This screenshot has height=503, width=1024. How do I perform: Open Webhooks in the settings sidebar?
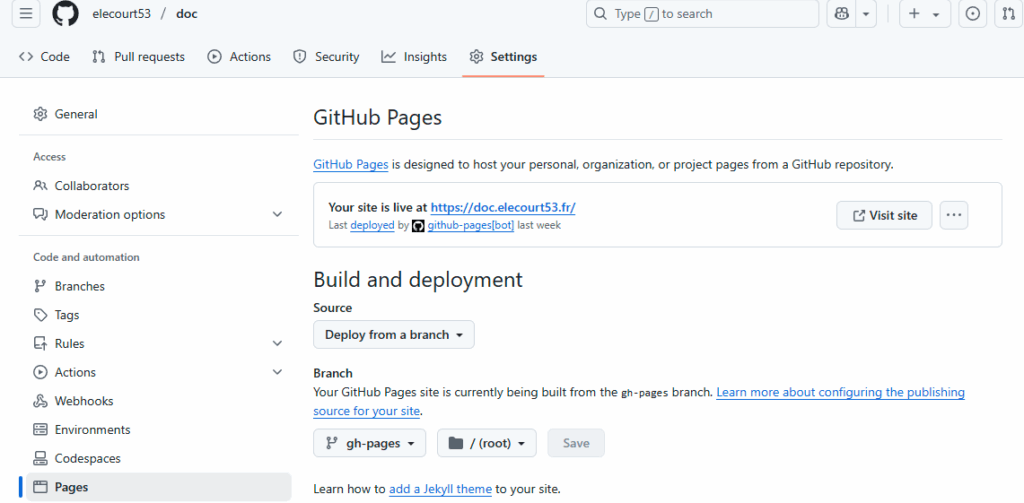pos(83,401)
